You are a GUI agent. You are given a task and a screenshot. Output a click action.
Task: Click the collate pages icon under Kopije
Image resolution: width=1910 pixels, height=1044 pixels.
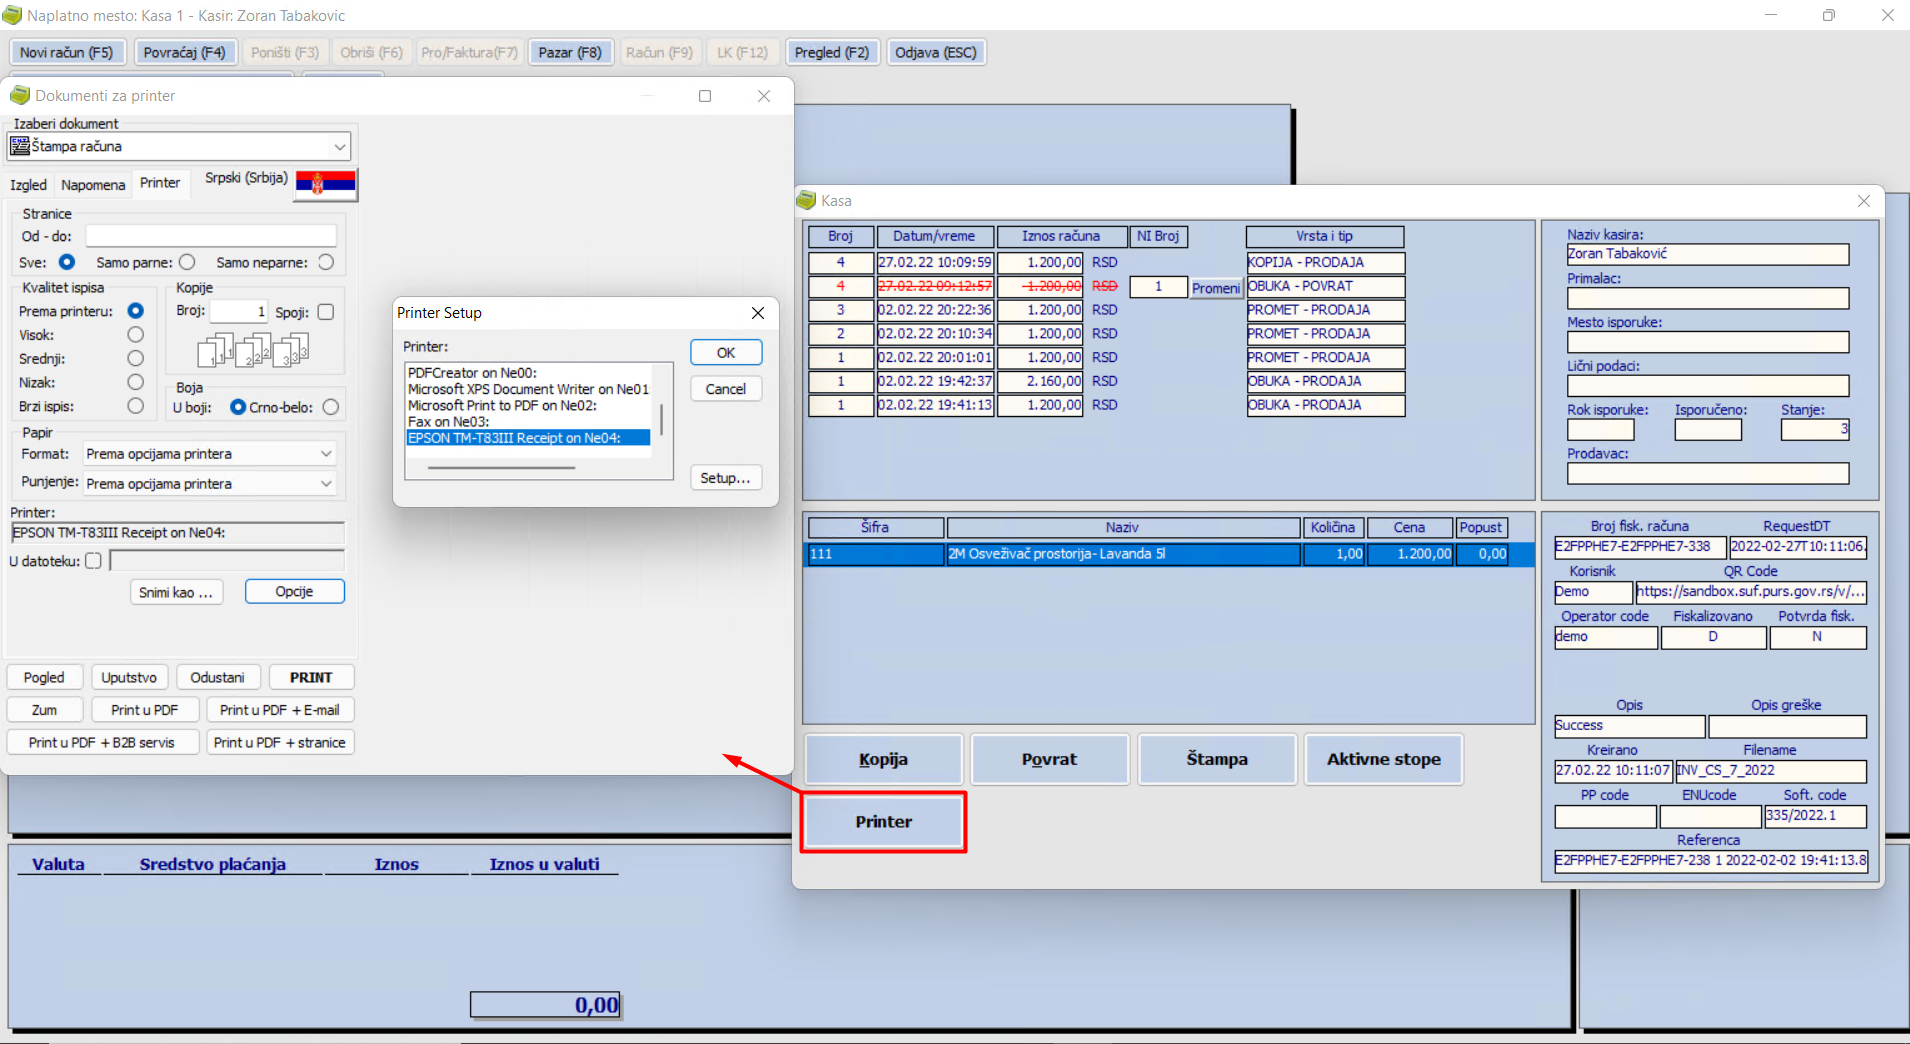point(253,349)
